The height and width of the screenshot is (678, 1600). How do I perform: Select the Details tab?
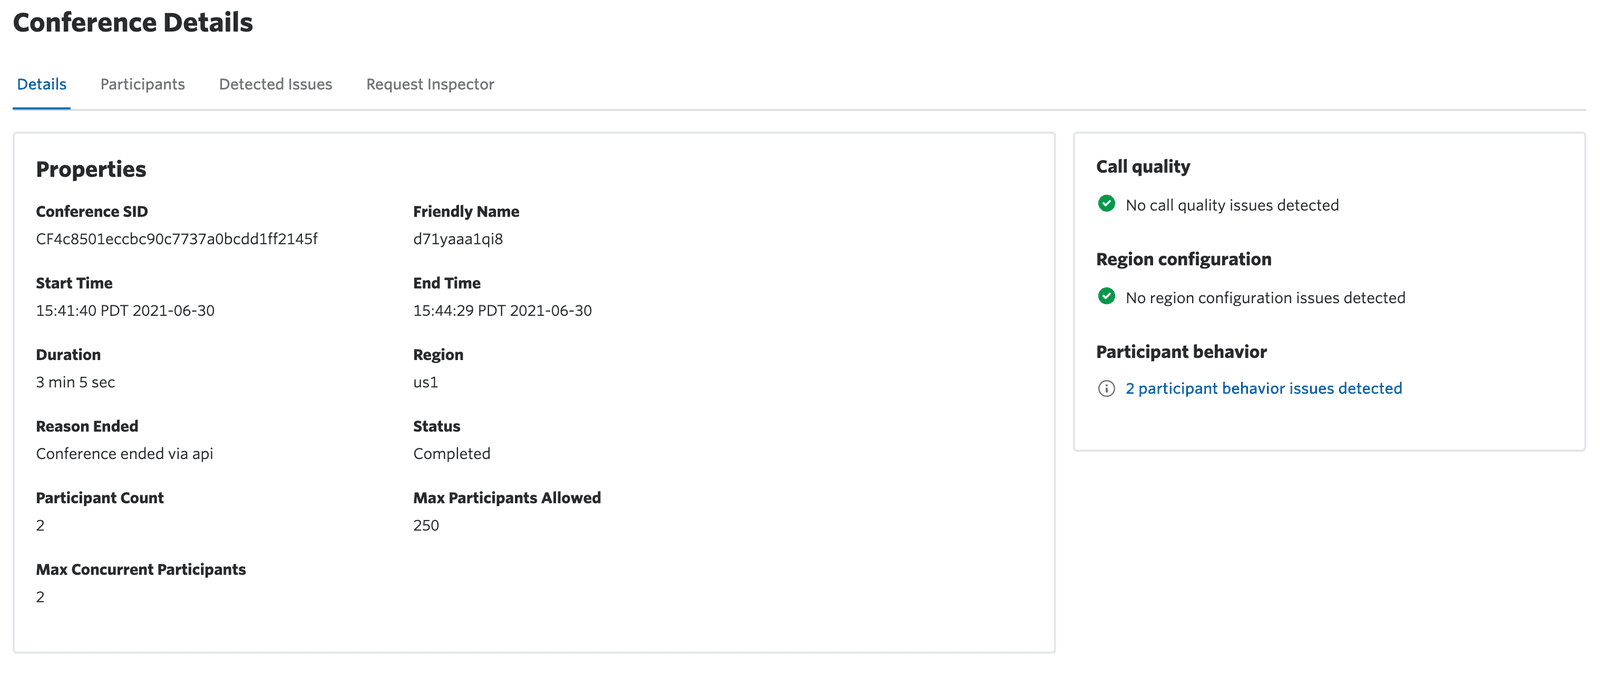[x=42, y=84]
